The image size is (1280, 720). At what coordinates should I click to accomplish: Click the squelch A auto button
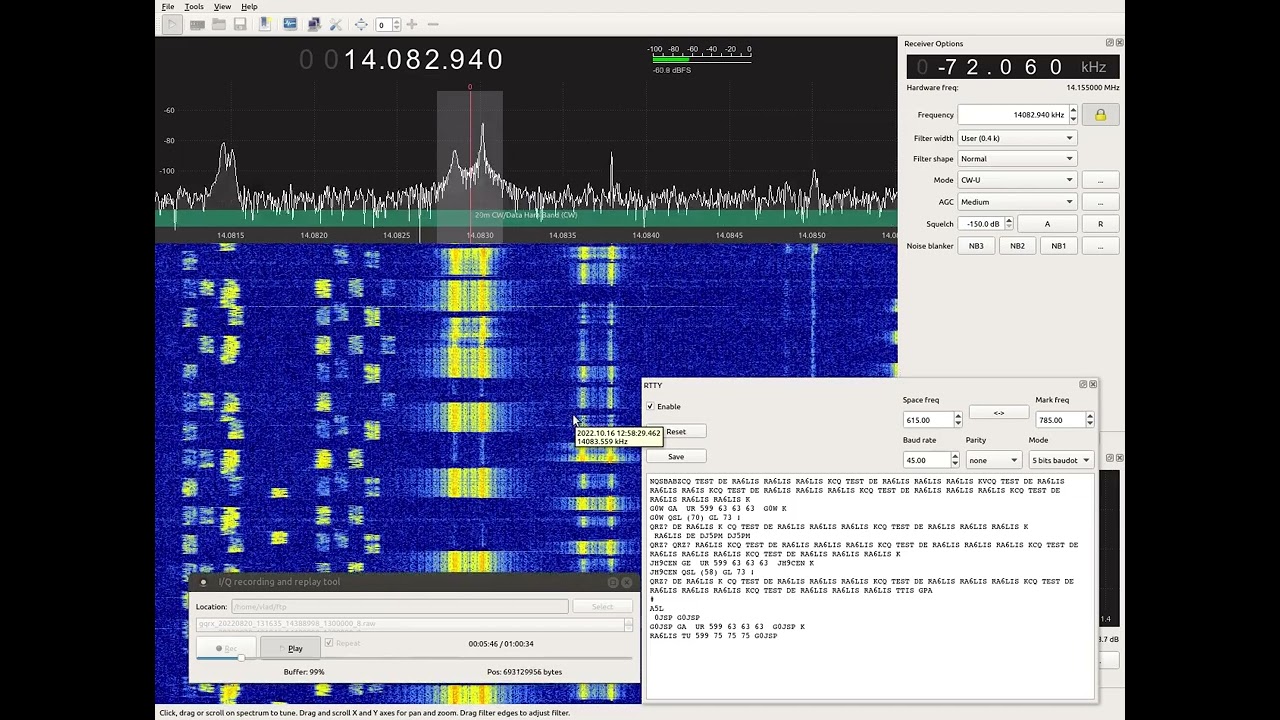click(1047, 224)
